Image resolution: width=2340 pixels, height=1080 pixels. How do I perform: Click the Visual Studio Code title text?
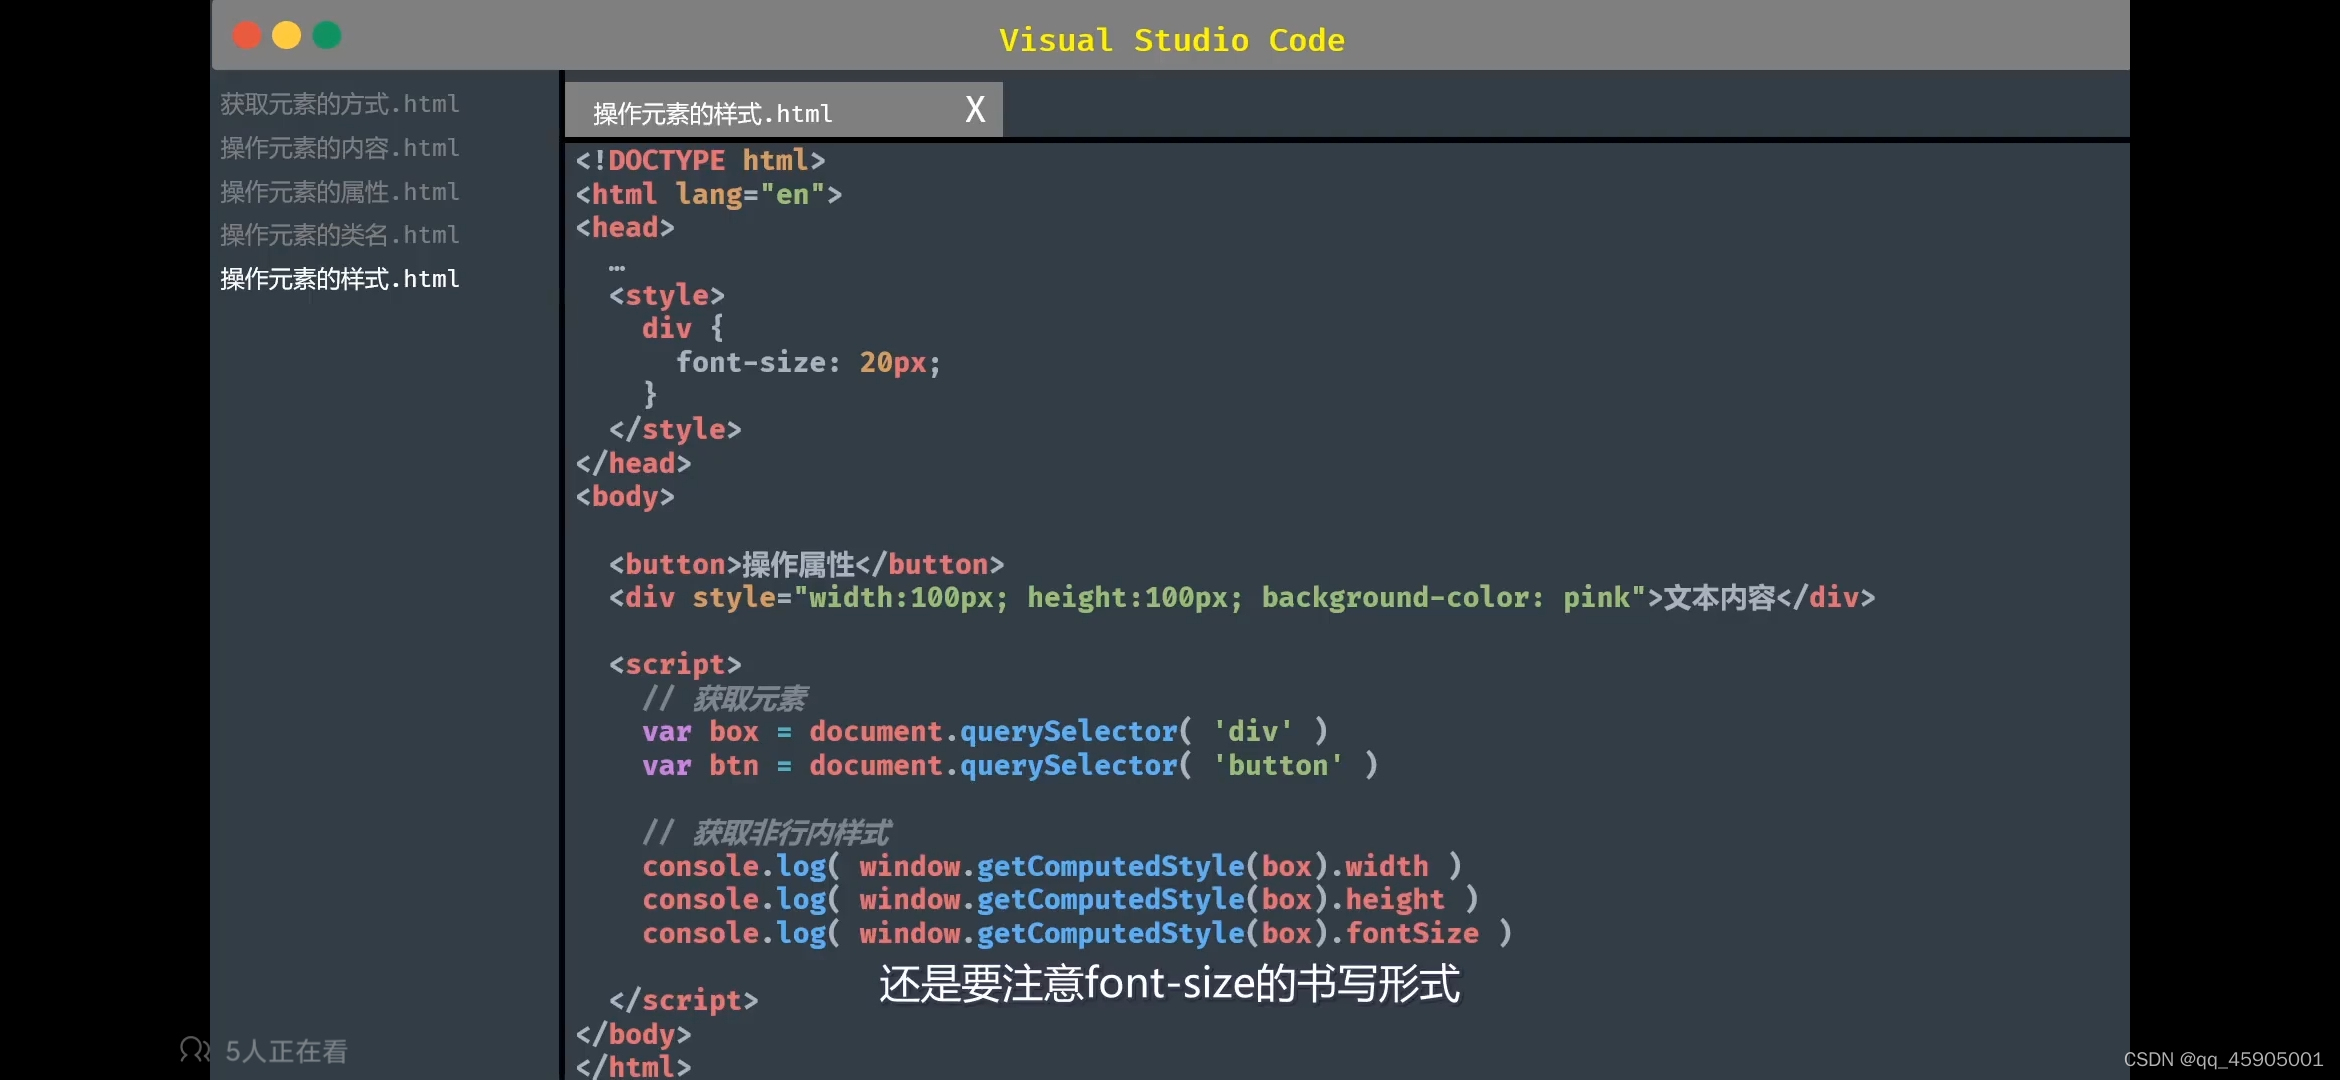coord(1171,40)
